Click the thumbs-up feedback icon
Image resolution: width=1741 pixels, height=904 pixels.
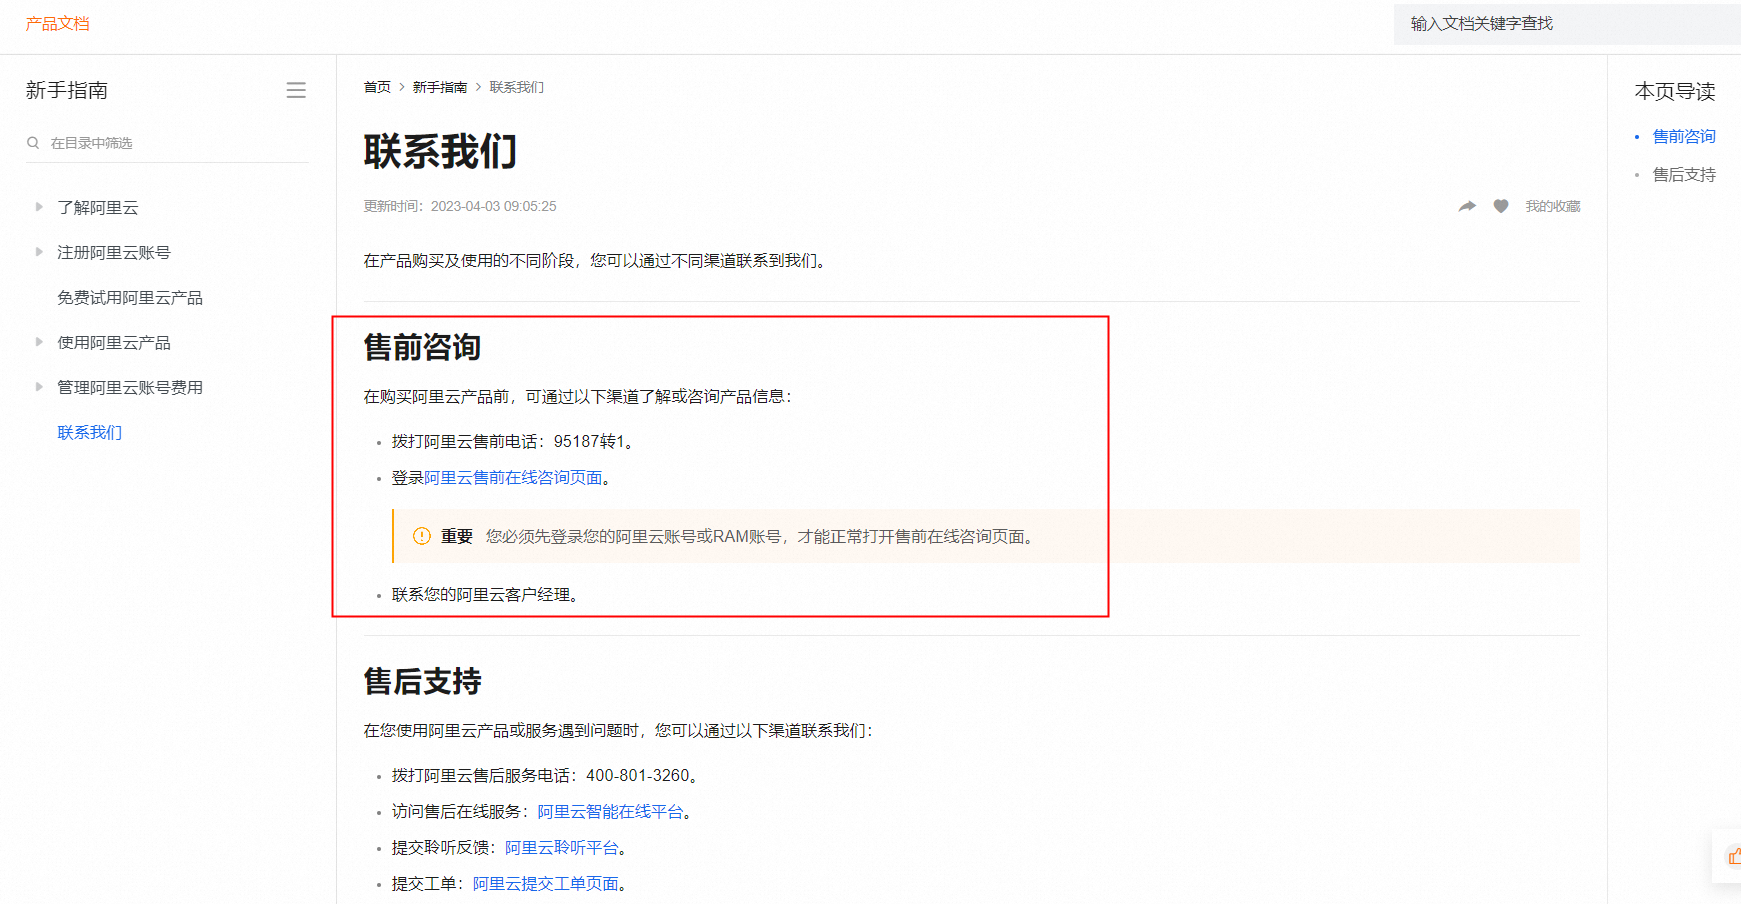[x=1734, y=856]
